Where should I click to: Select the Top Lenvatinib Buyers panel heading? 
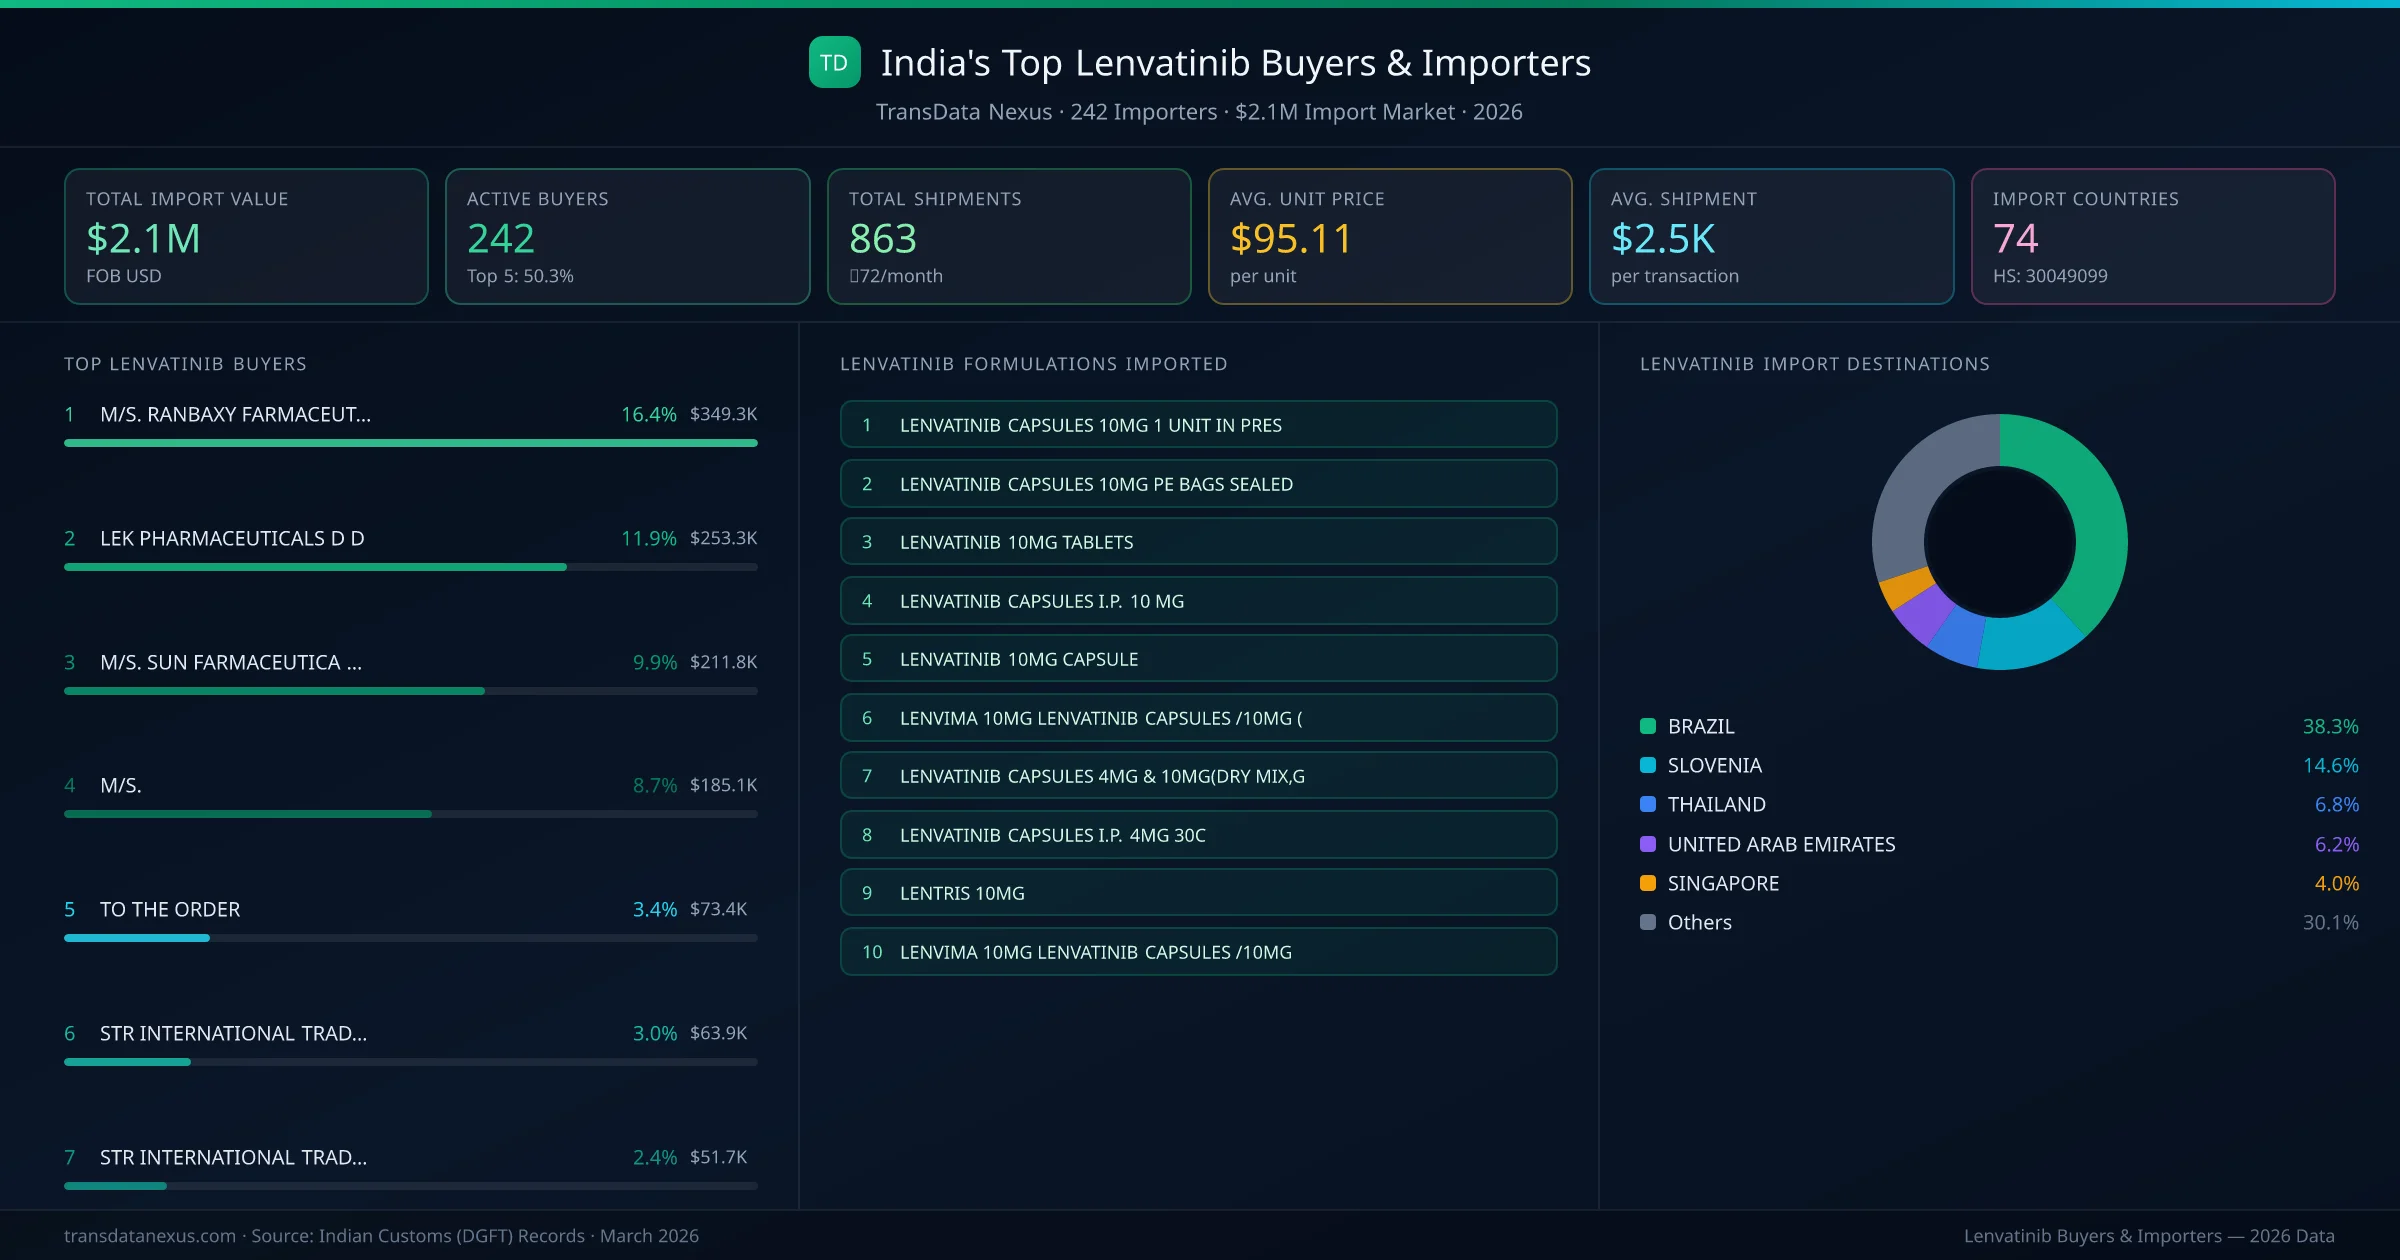(185, 364)
